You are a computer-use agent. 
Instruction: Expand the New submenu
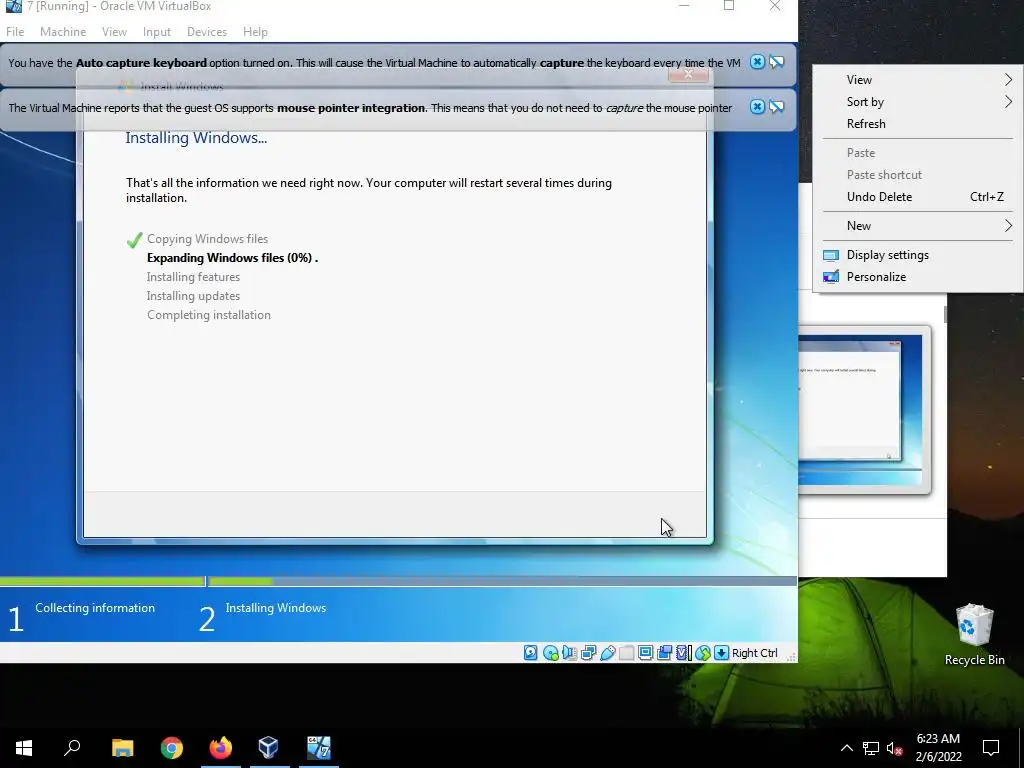[x=918, y=226]
